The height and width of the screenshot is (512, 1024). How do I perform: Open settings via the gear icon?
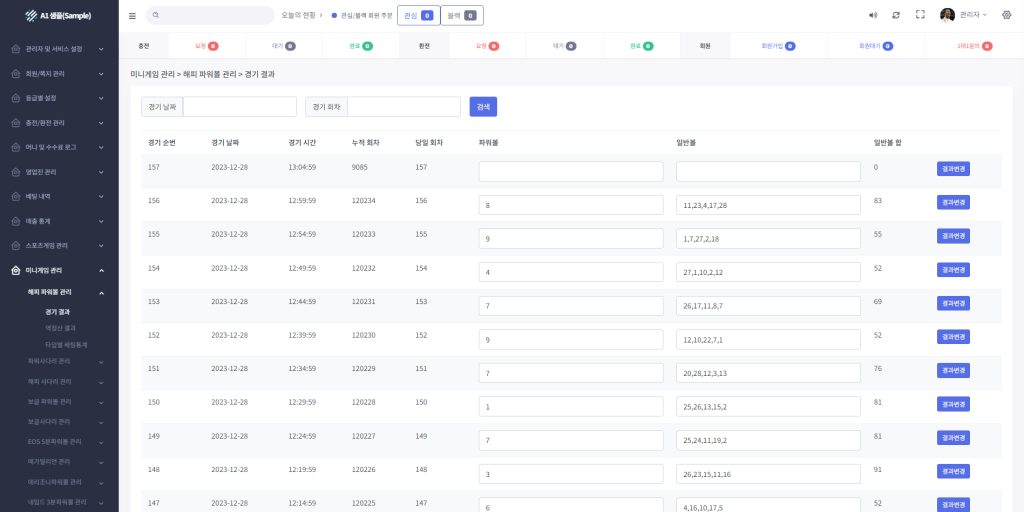pyautogui.click(x=1006, y=15)
